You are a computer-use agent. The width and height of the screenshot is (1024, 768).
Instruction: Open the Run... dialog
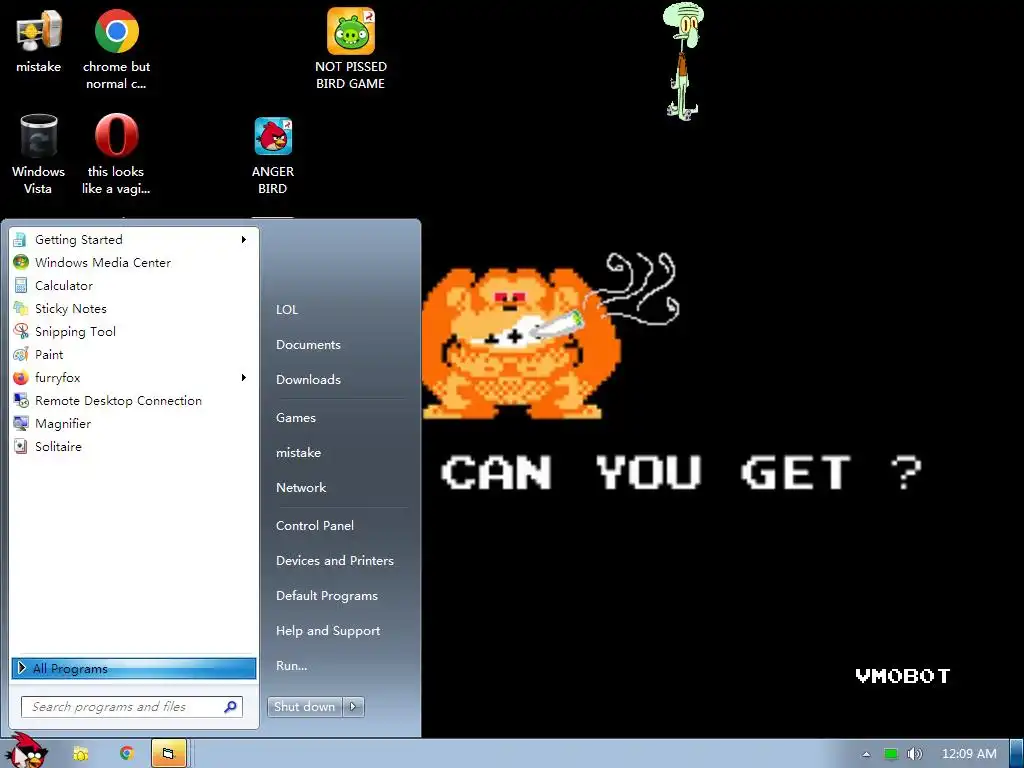point(291,665)
